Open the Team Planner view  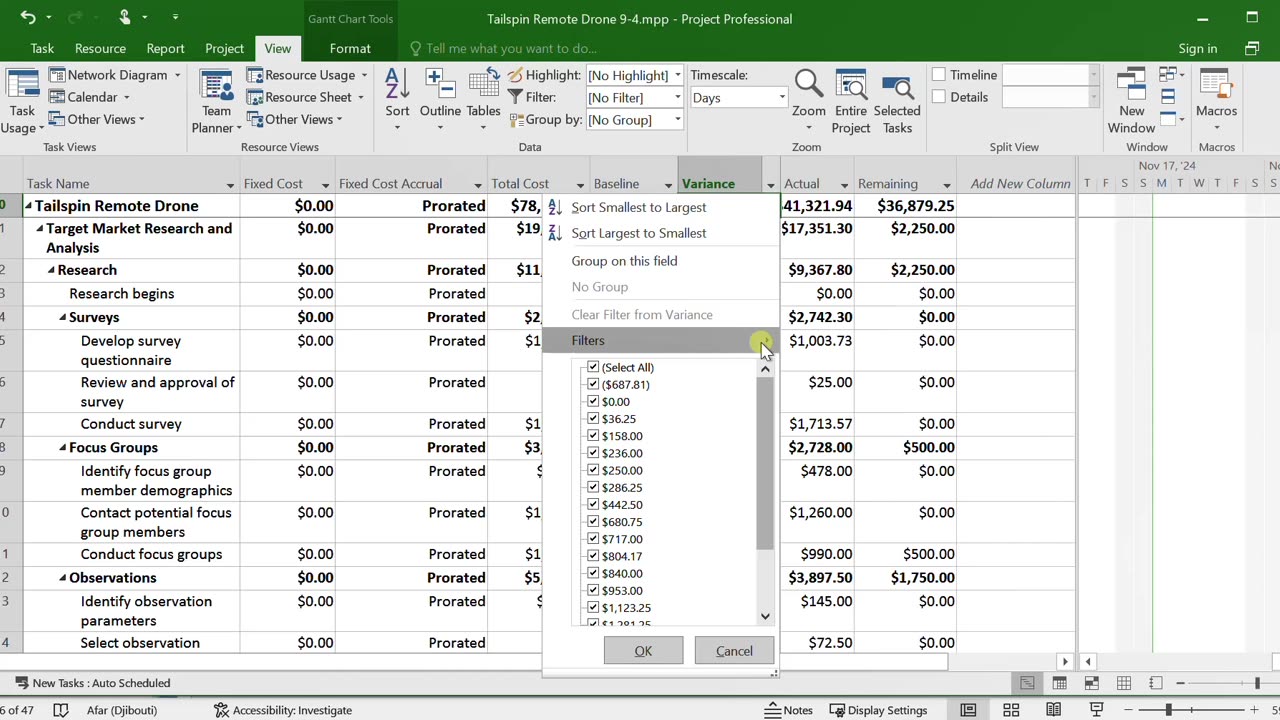tap(216, 102)
